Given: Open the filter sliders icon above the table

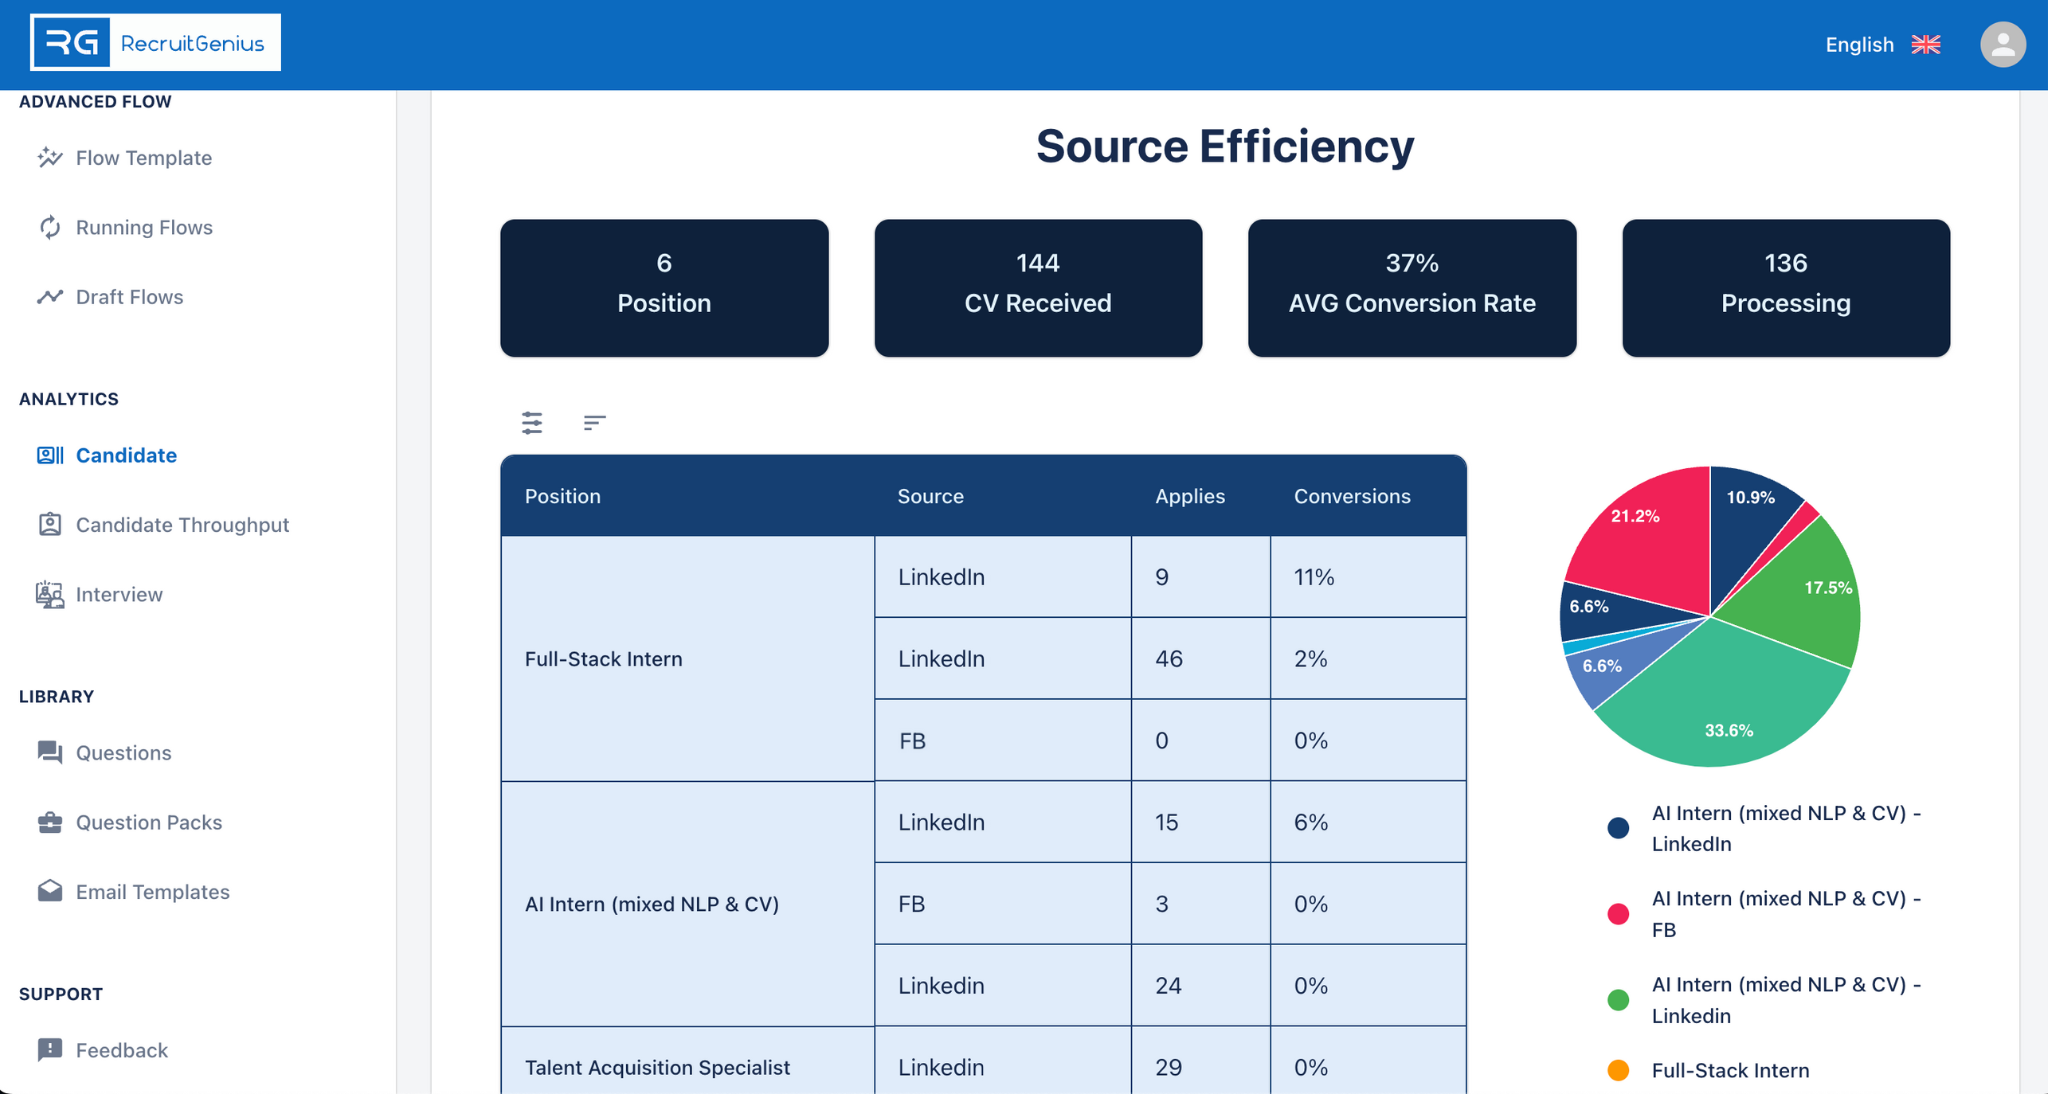Looking at the screenshot, I should [531, 422].
